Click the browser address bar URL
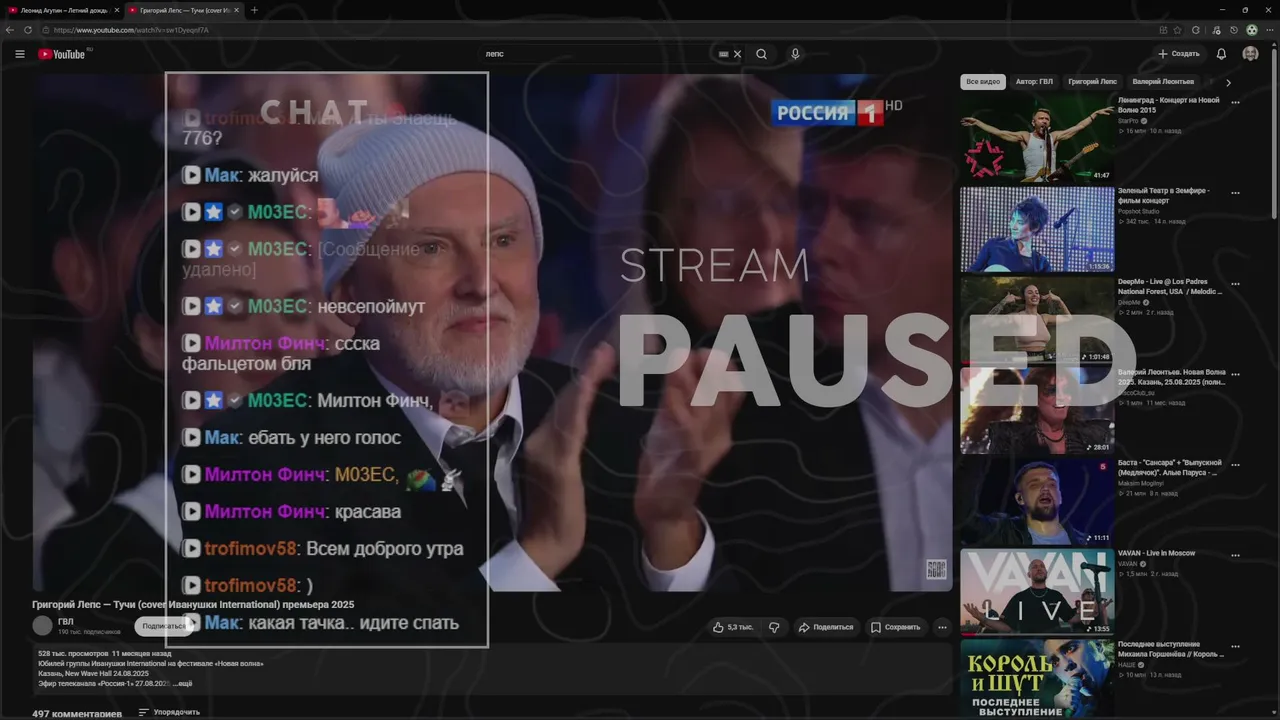Image resolution: width=1280 pixels, height=720 pixels. point(131,30)
